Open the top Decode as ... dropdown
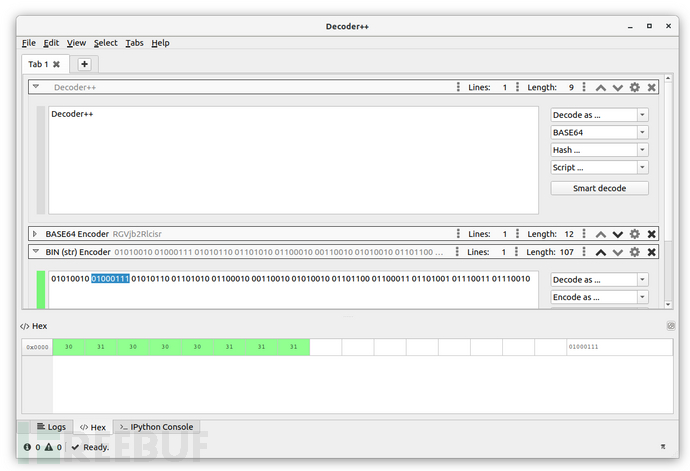The height and width of the screenshot is (471, 690). click(x=599, y=115)
